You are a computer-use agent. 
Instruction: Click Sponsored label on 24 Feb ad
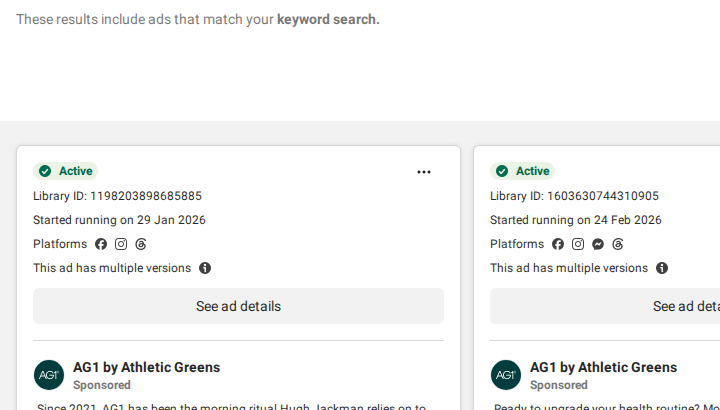[x=559, y=385]
